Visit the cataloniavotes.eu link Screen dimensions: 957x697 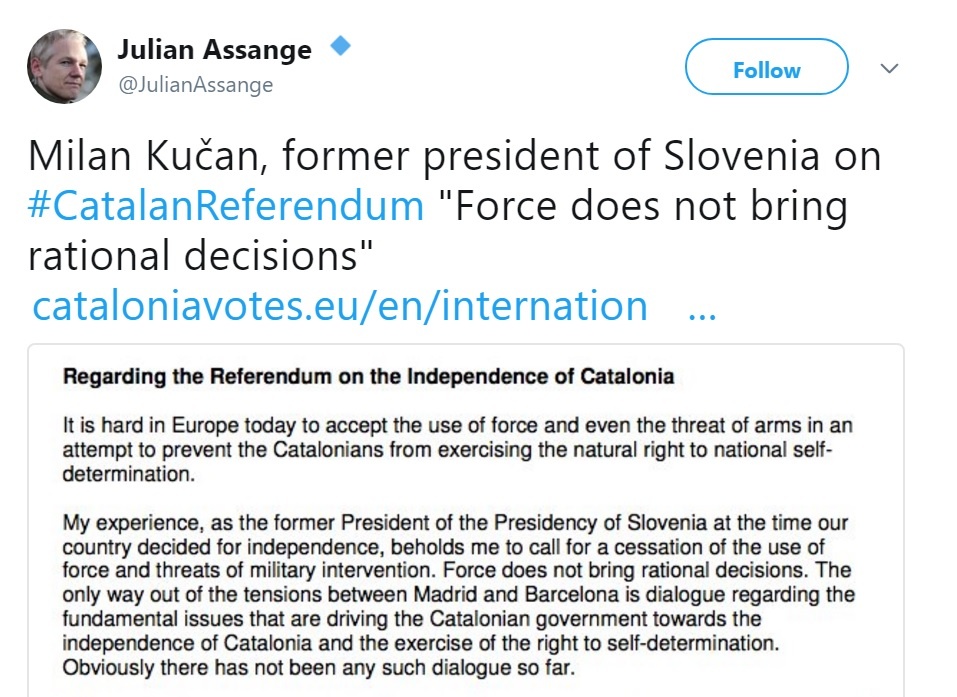pos(340,305)
